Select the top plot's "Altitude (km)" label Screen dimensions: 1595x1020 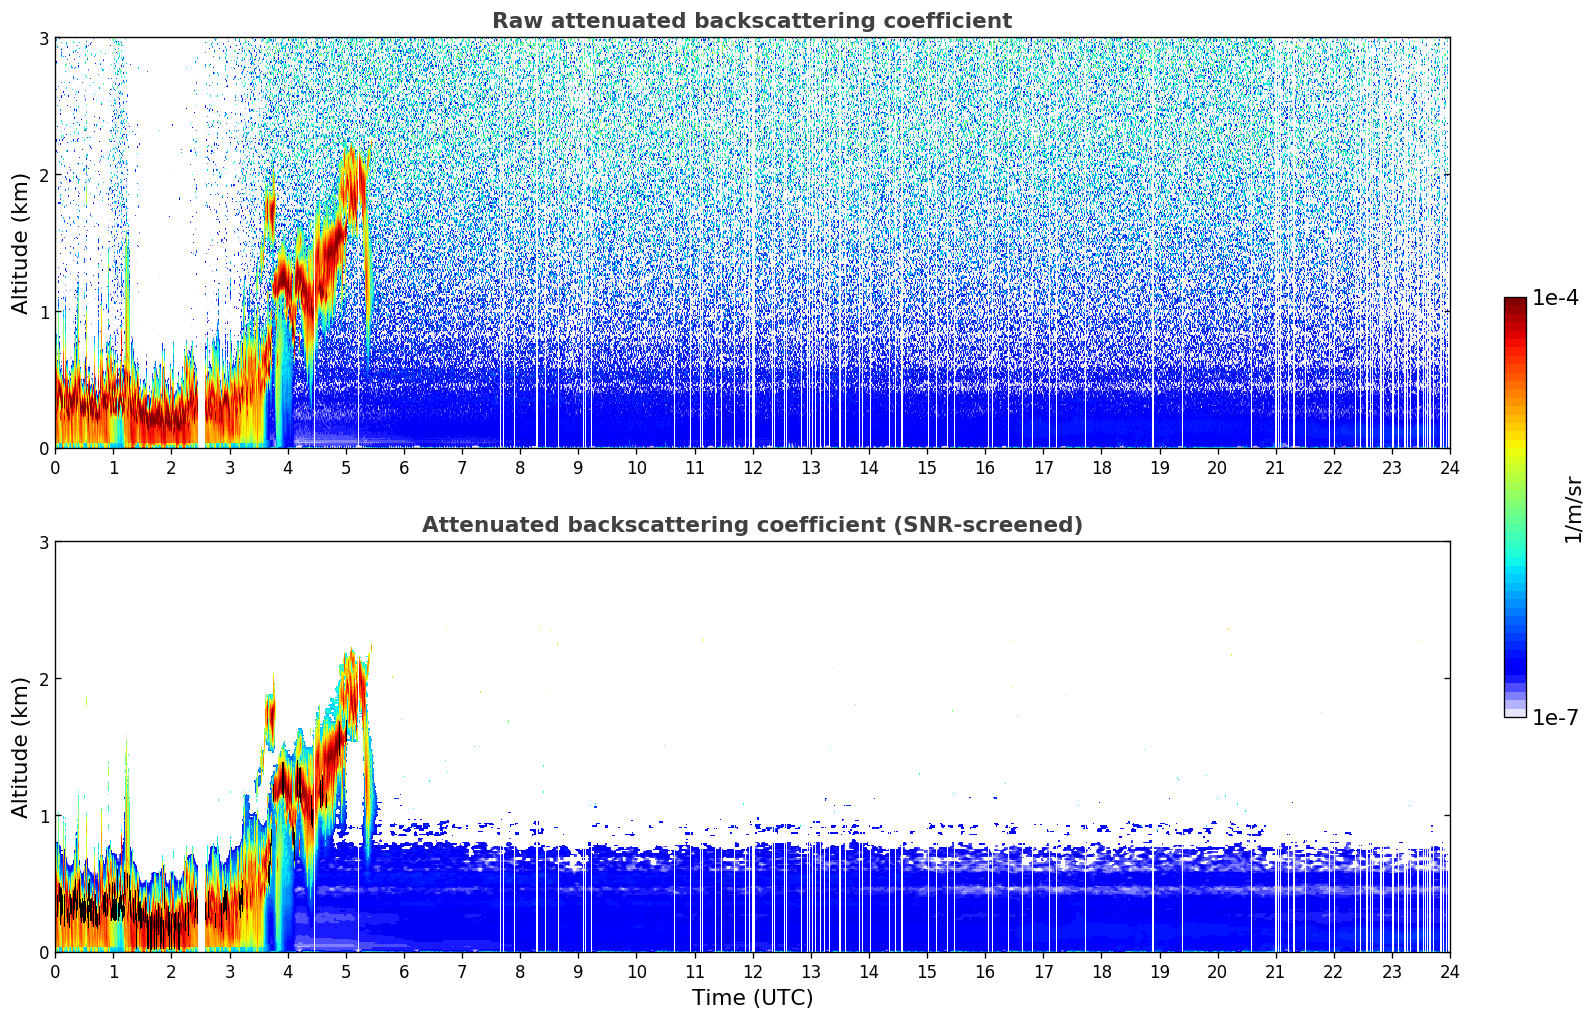20,243
